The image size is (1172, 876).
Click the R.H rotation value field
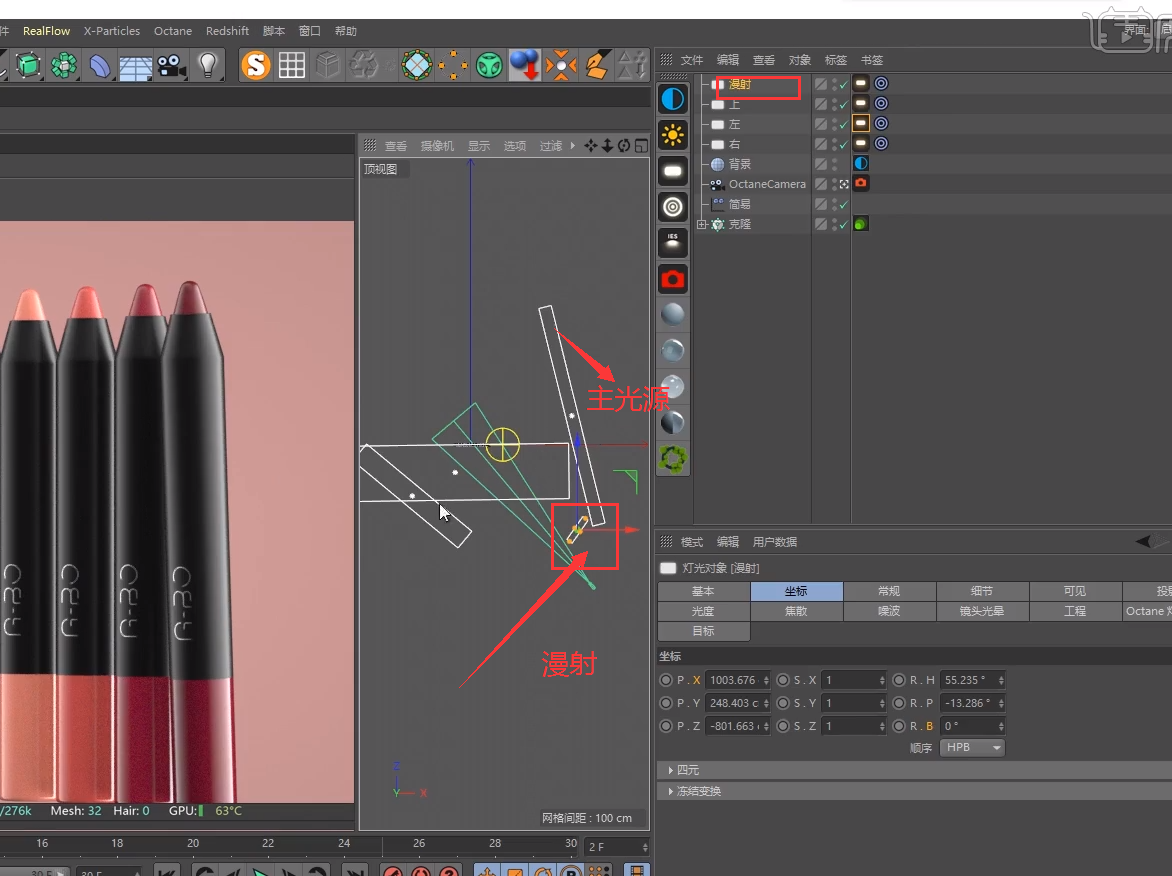coord(967,680)
